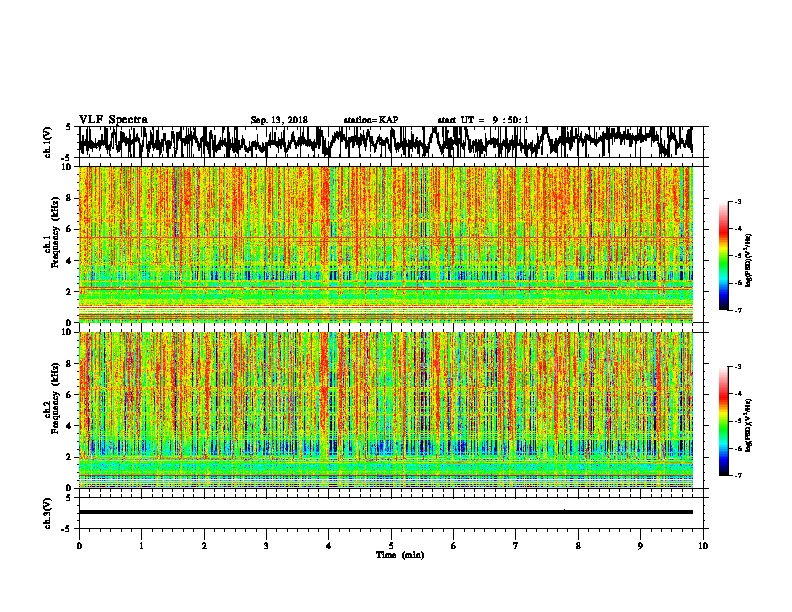Screen dimensions: 792x612
Task: Click the ch.1 spectrogram color scale bar
Action: tap(723, 256)
